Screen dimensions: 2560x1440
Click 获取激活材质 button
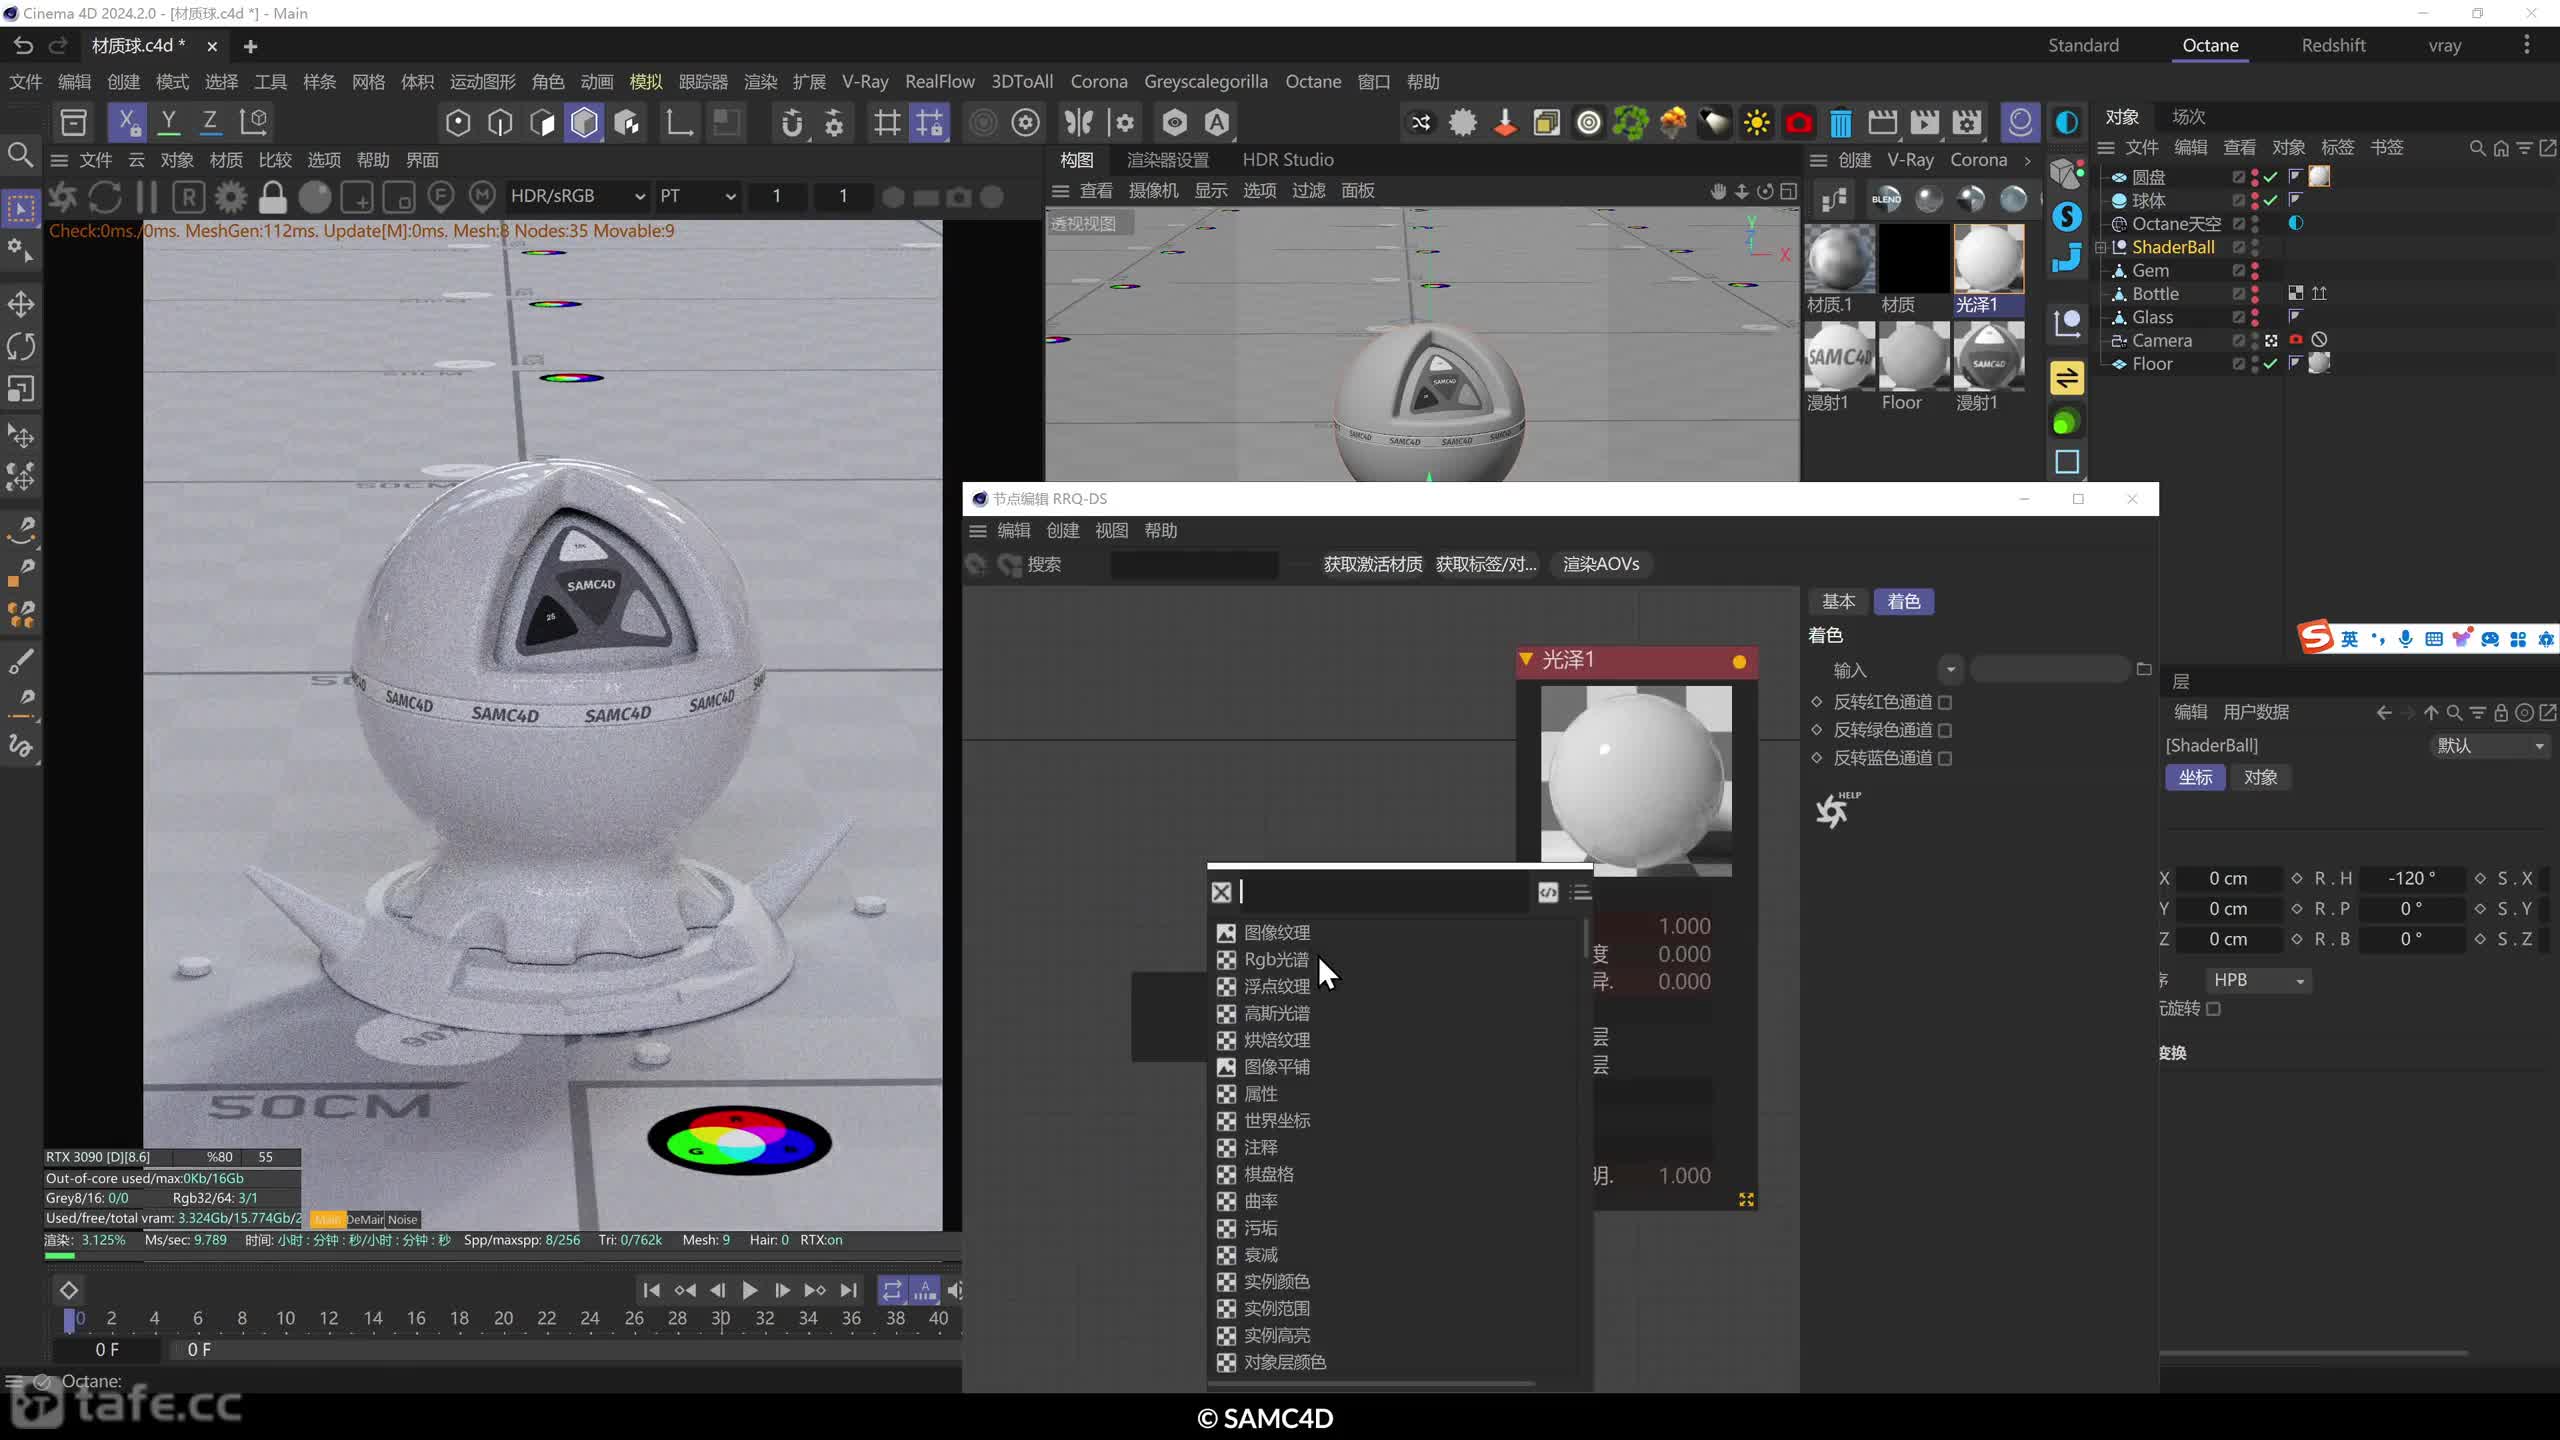coord(1373,564)
